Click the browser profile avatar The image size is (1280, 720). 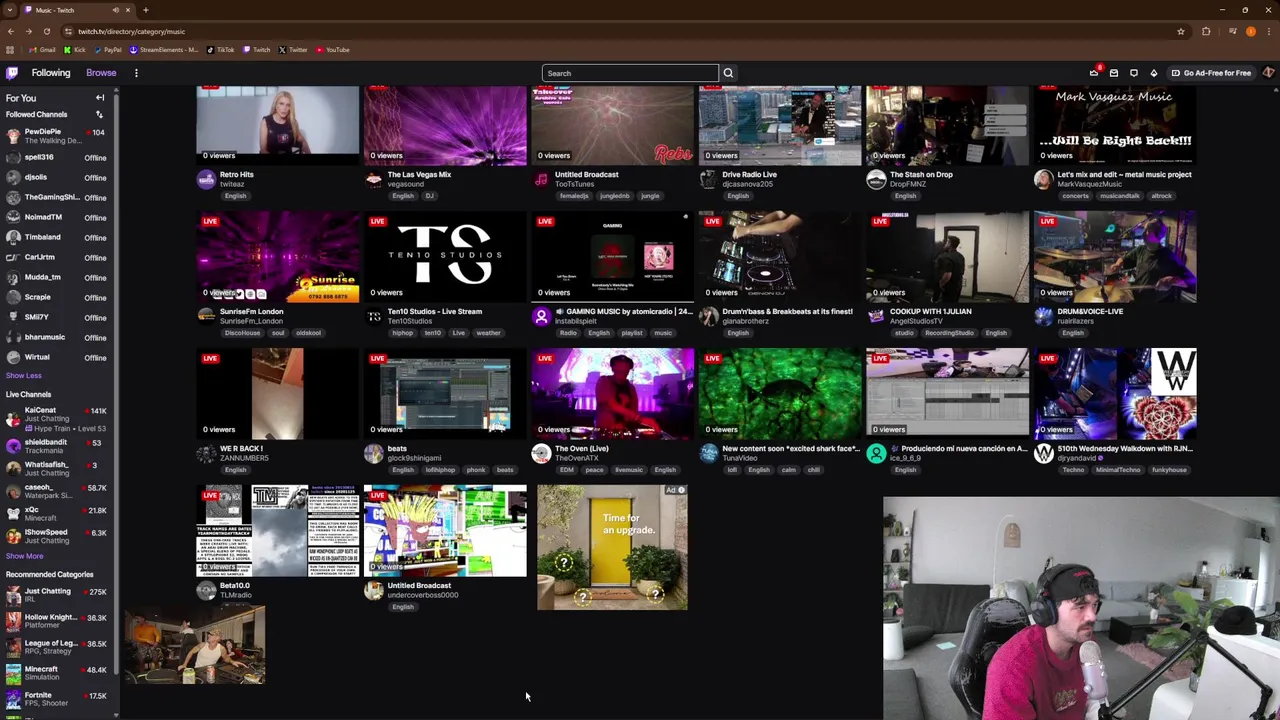coord(1250,31)
